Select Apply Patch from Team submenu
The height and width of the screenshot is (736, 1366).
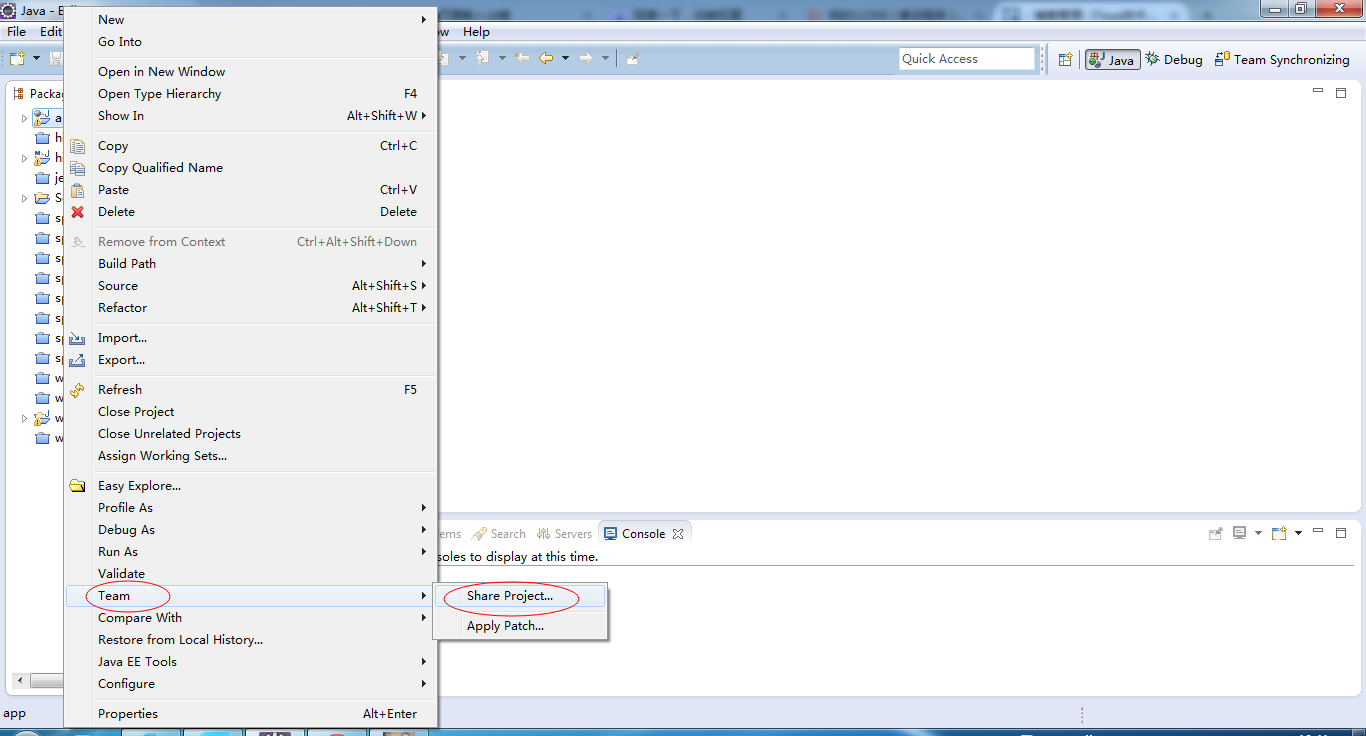pyautogui.click(x=505, y=626)
